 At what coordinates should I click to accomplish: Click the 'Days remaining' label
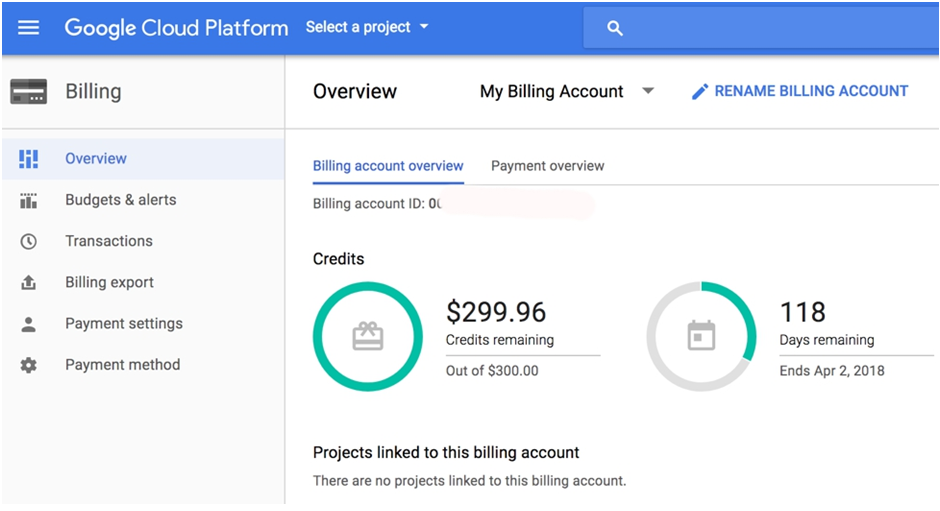[827, 340]
